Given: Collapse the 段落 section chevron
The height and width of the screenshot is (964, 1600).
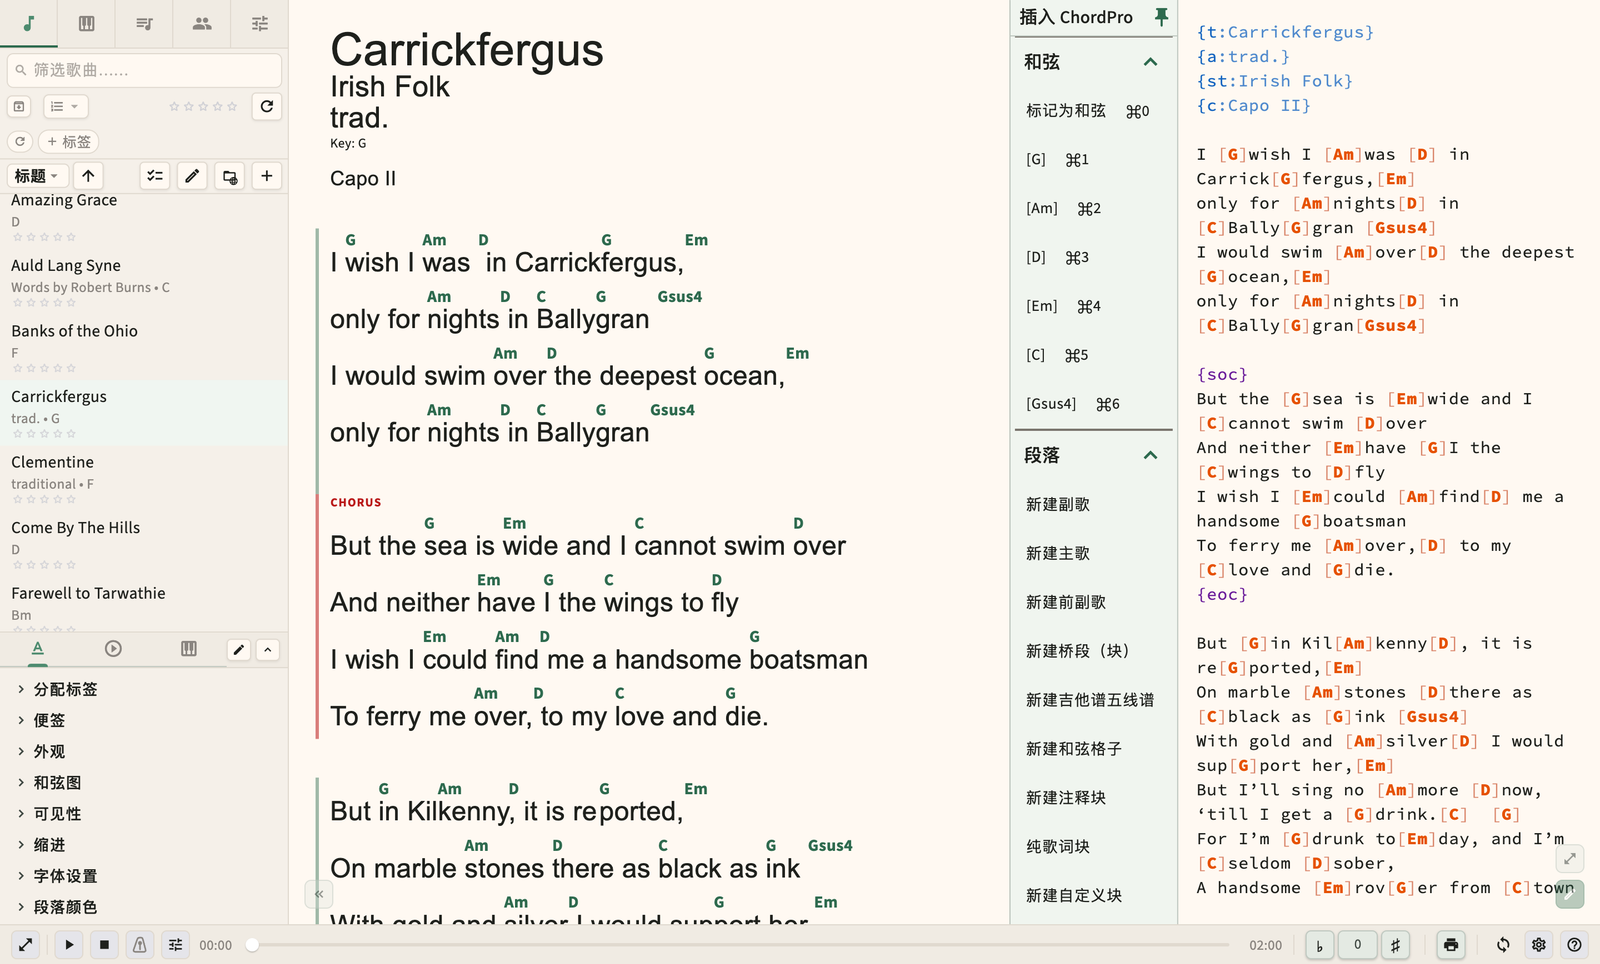Looking at the screenshot, I should click(1151, 455).
